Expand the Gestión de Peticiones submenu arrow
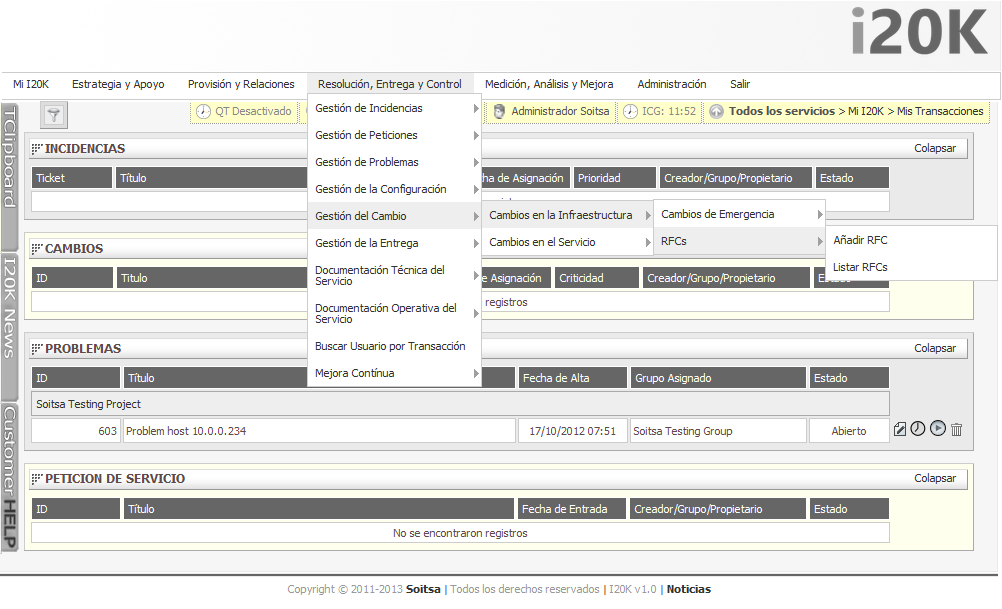The image size is (1002, 609). pos(474,135)
